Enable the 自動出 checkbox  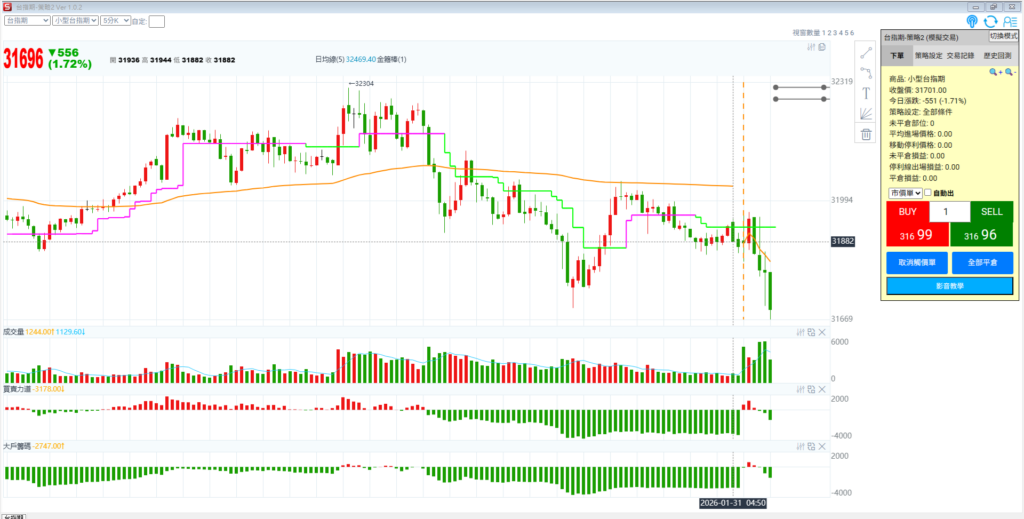tap(928, 192)
